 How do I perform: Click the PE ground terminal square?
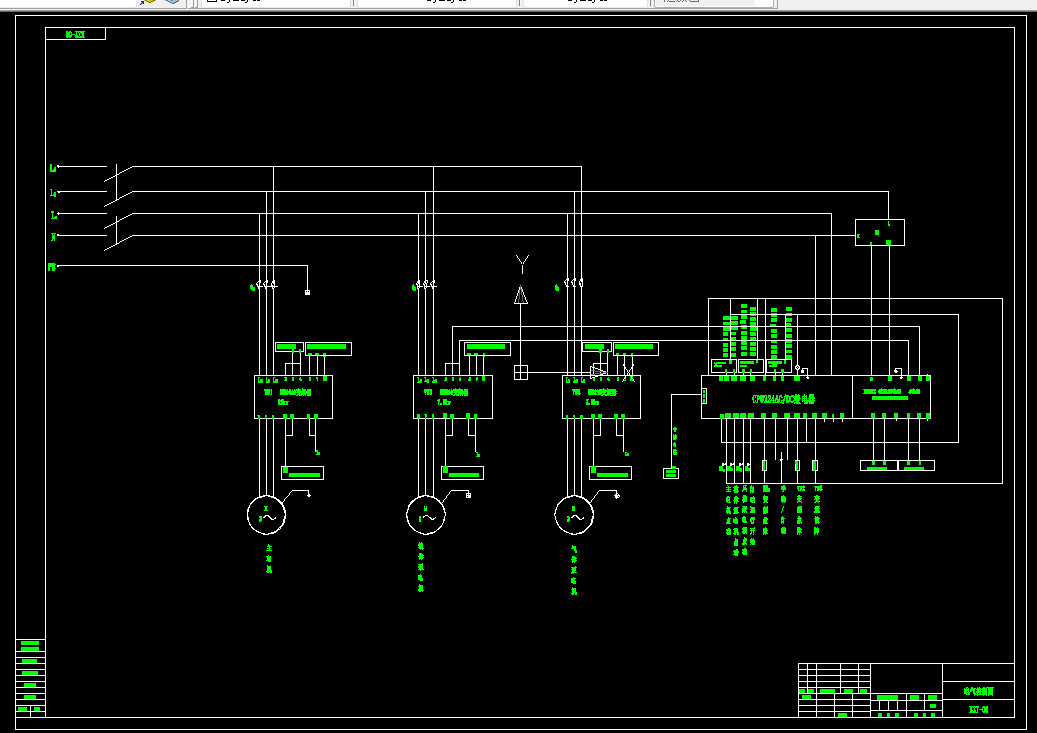click(307, 292)
